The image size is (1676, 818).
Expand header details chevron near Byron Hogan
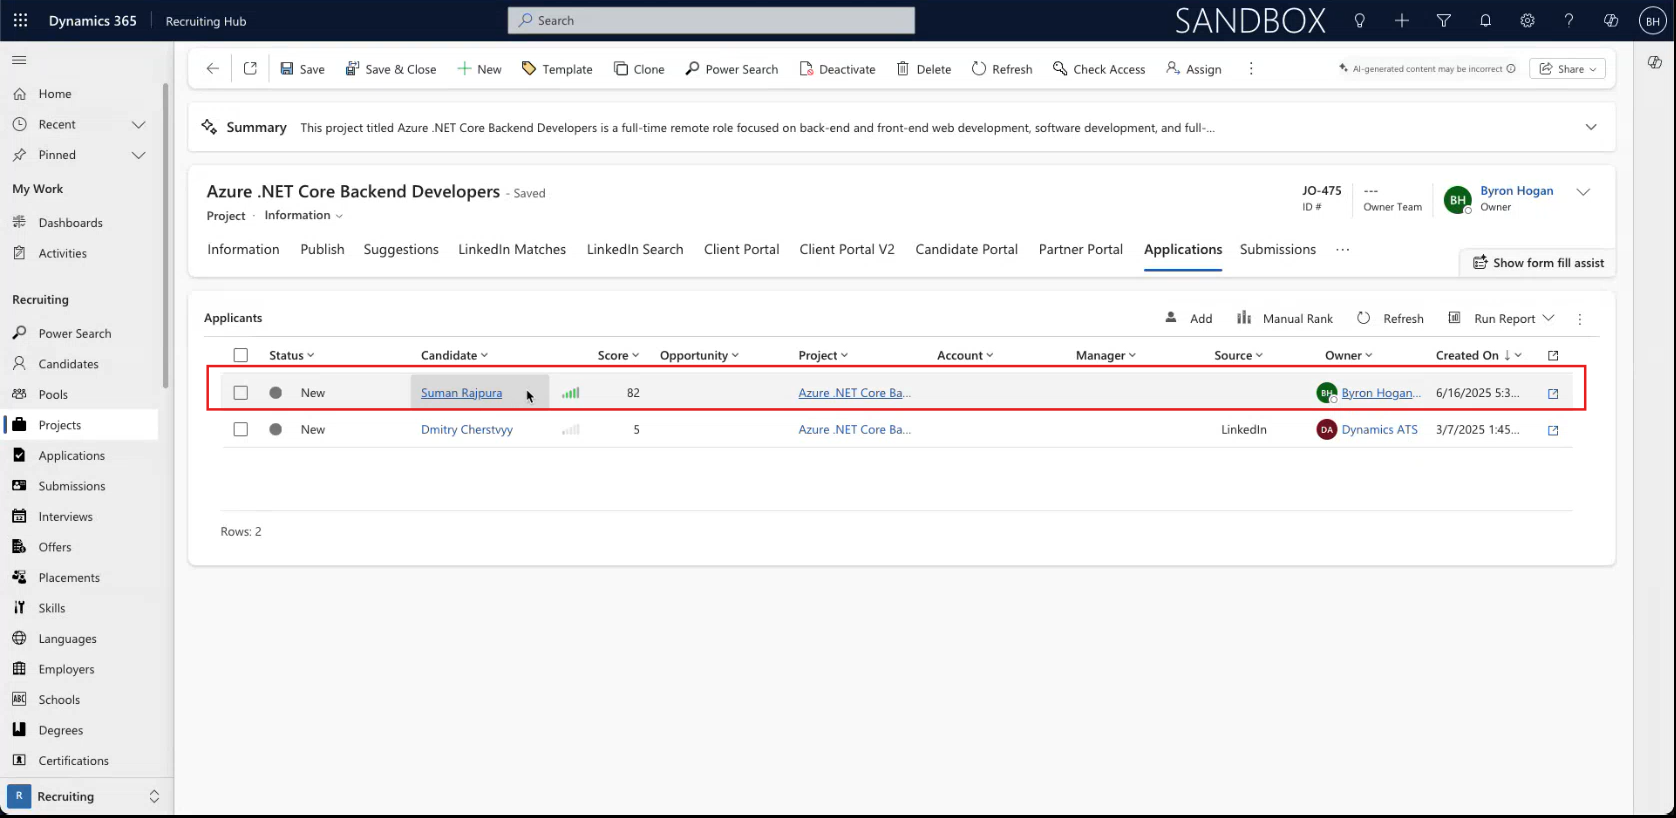1583,192
